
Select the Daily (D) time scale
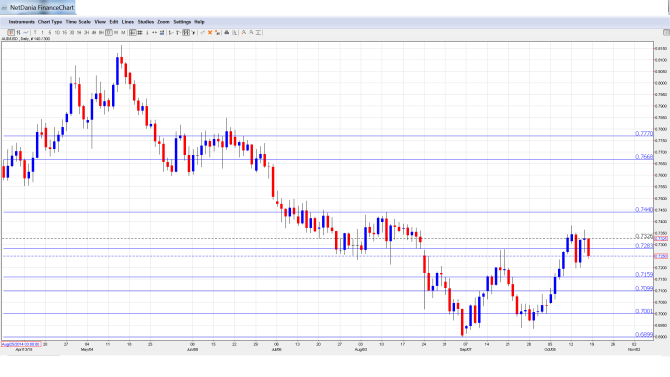[109, 32]
